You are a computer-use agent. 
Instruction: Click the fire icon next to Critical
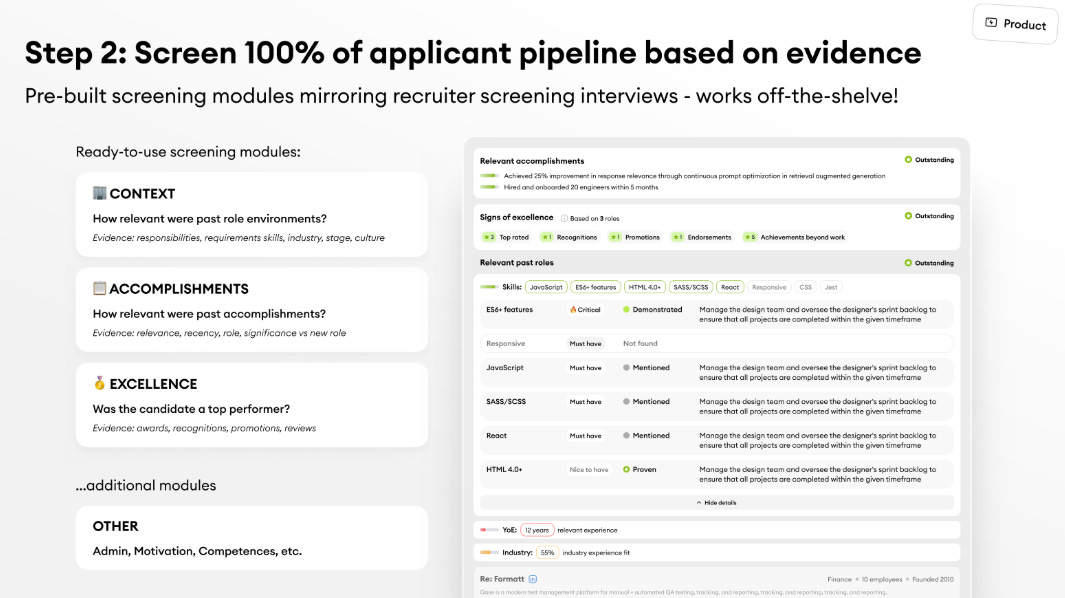pos(573,309)
